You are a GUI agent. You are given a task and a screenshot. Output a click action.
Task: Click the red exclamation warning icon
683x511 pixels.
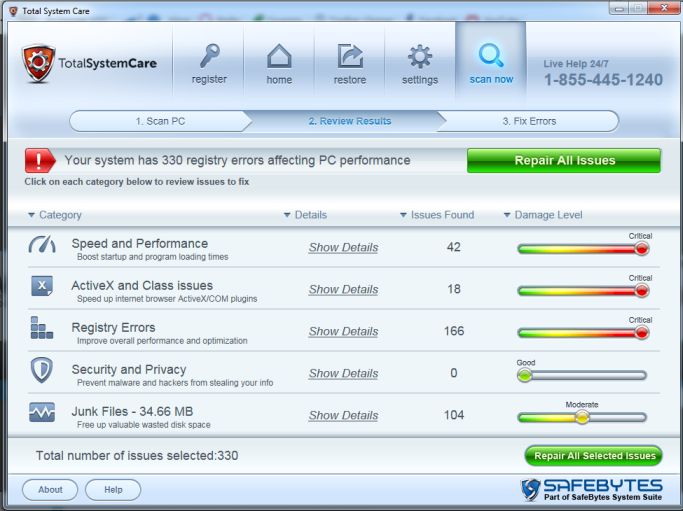(x=40, y=161)
